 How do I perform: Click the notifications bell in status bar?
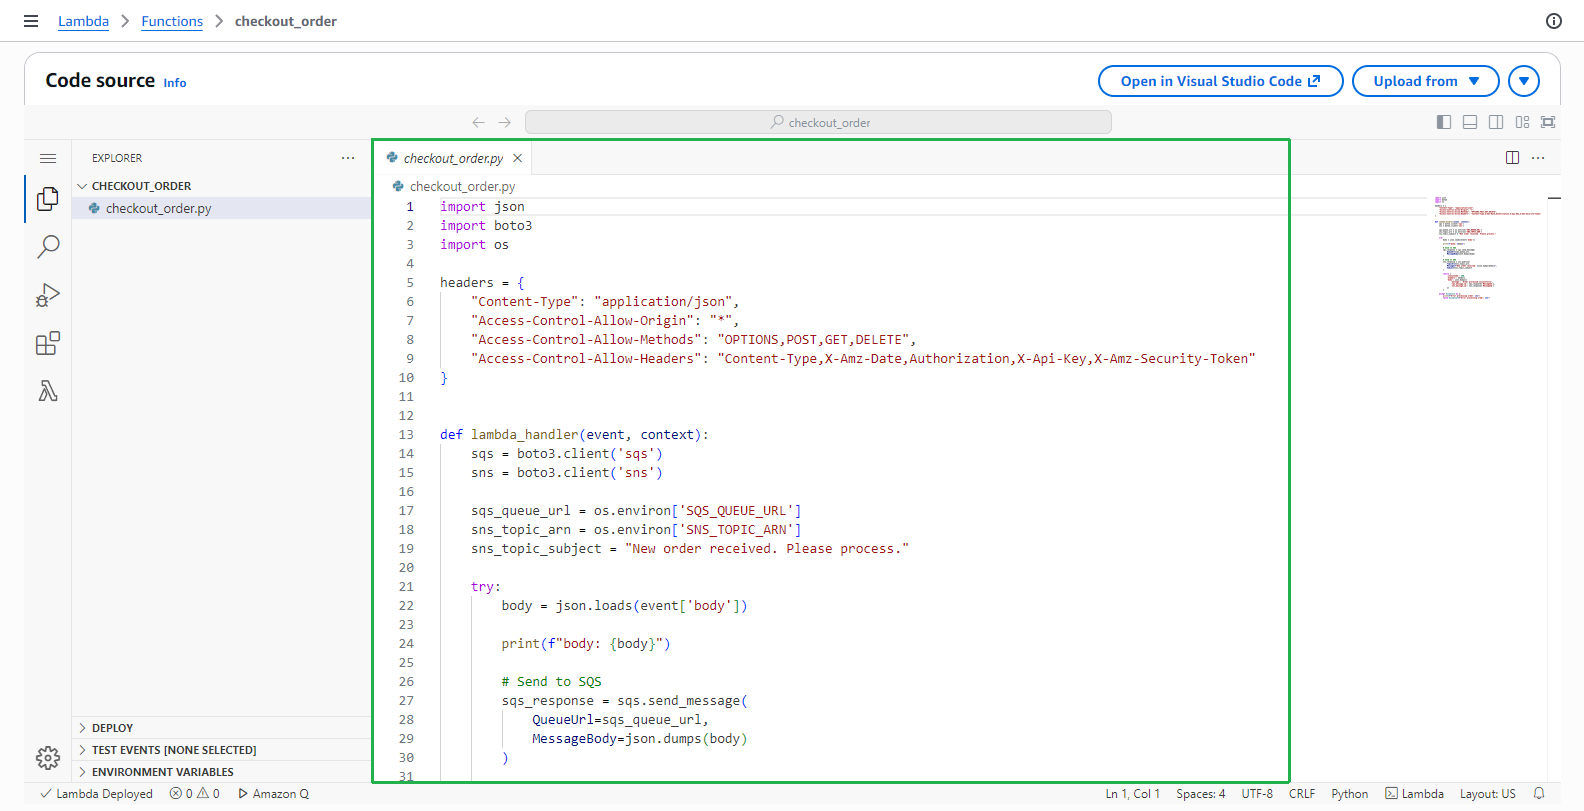coord(1539,793)
